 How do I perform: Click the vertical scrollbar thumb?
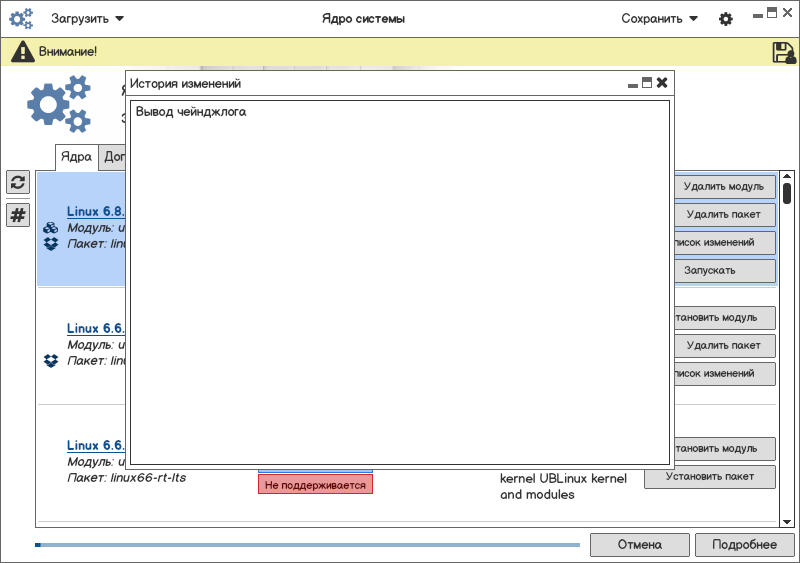point(787,194)
